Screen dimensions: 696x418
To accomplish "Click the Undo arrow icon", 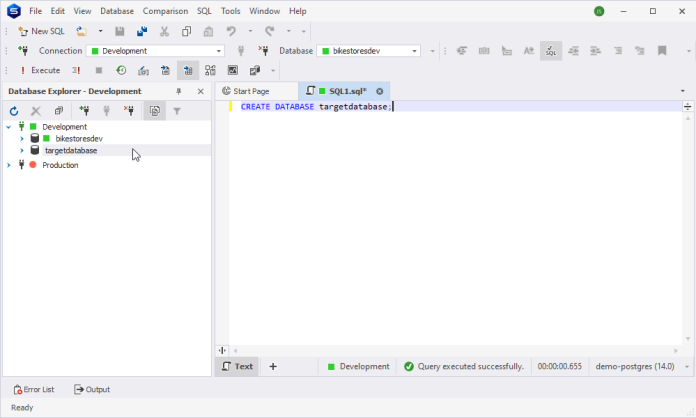I will coord(231,31).
